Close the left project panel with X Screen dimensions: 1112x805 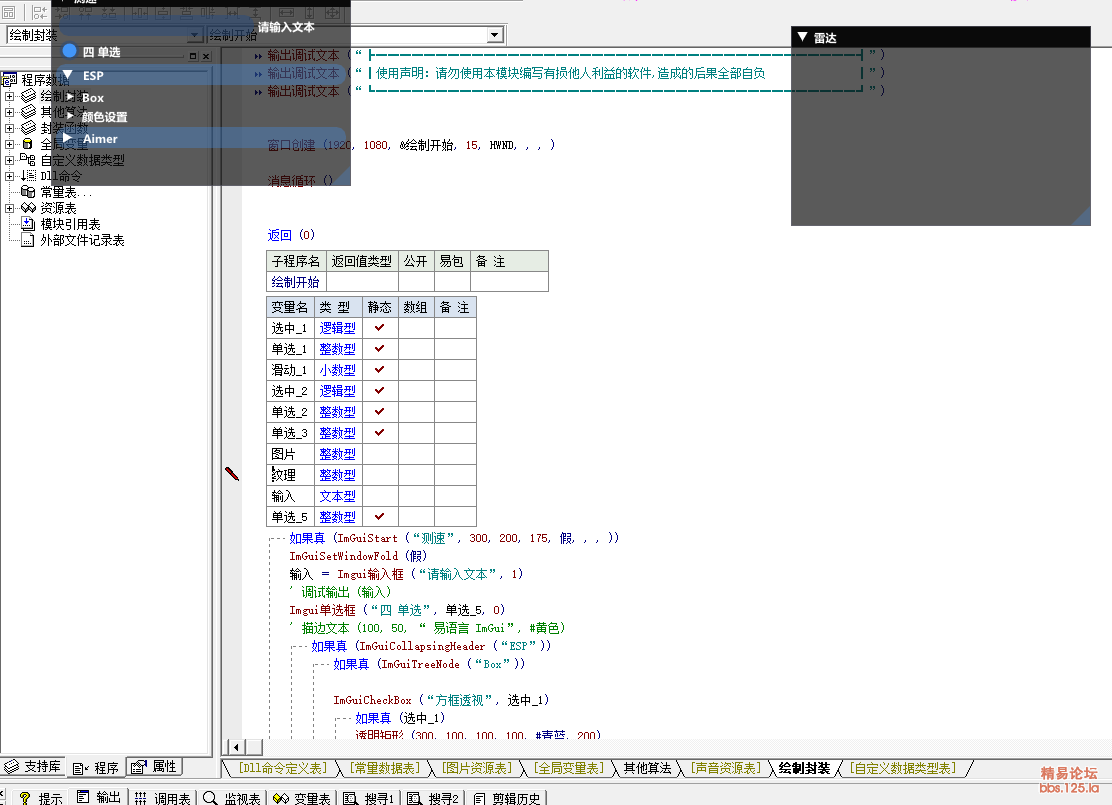[206, 56]
